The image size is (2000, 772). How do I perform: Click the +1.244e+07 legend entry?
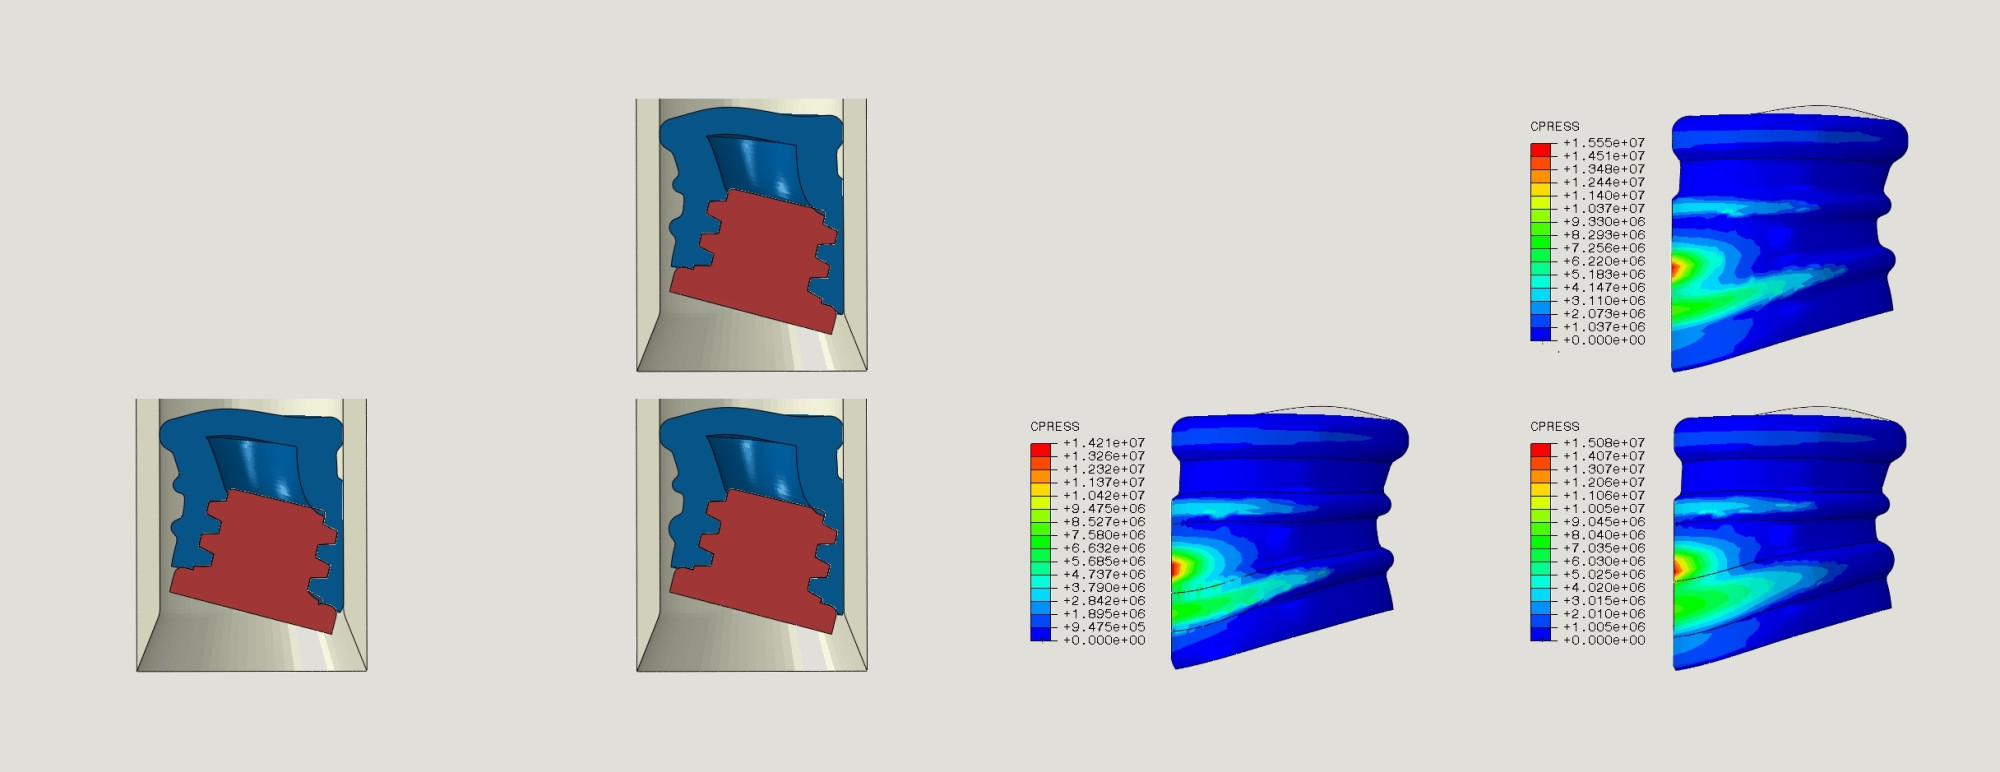click(1604, 182)
